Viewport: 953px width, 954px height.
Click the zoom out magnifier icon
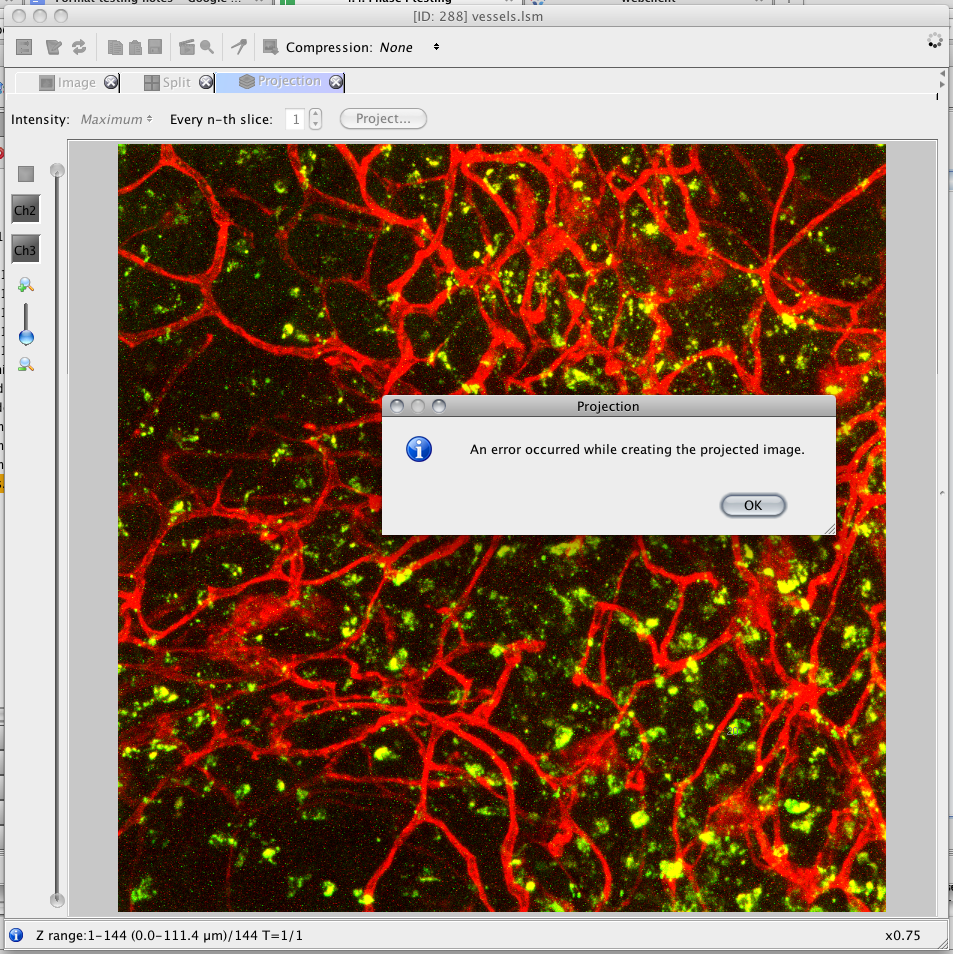[26, 364]
